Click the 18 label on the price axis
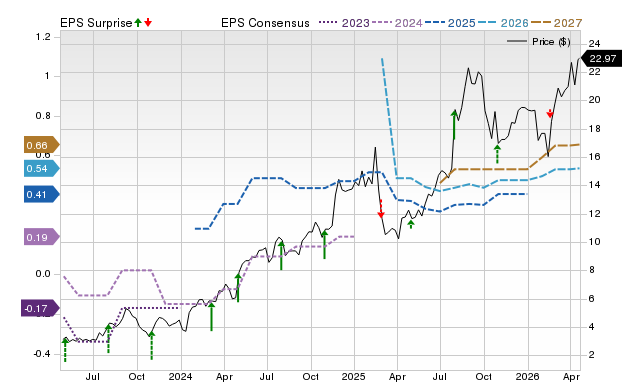 click(x=595, y=129)
